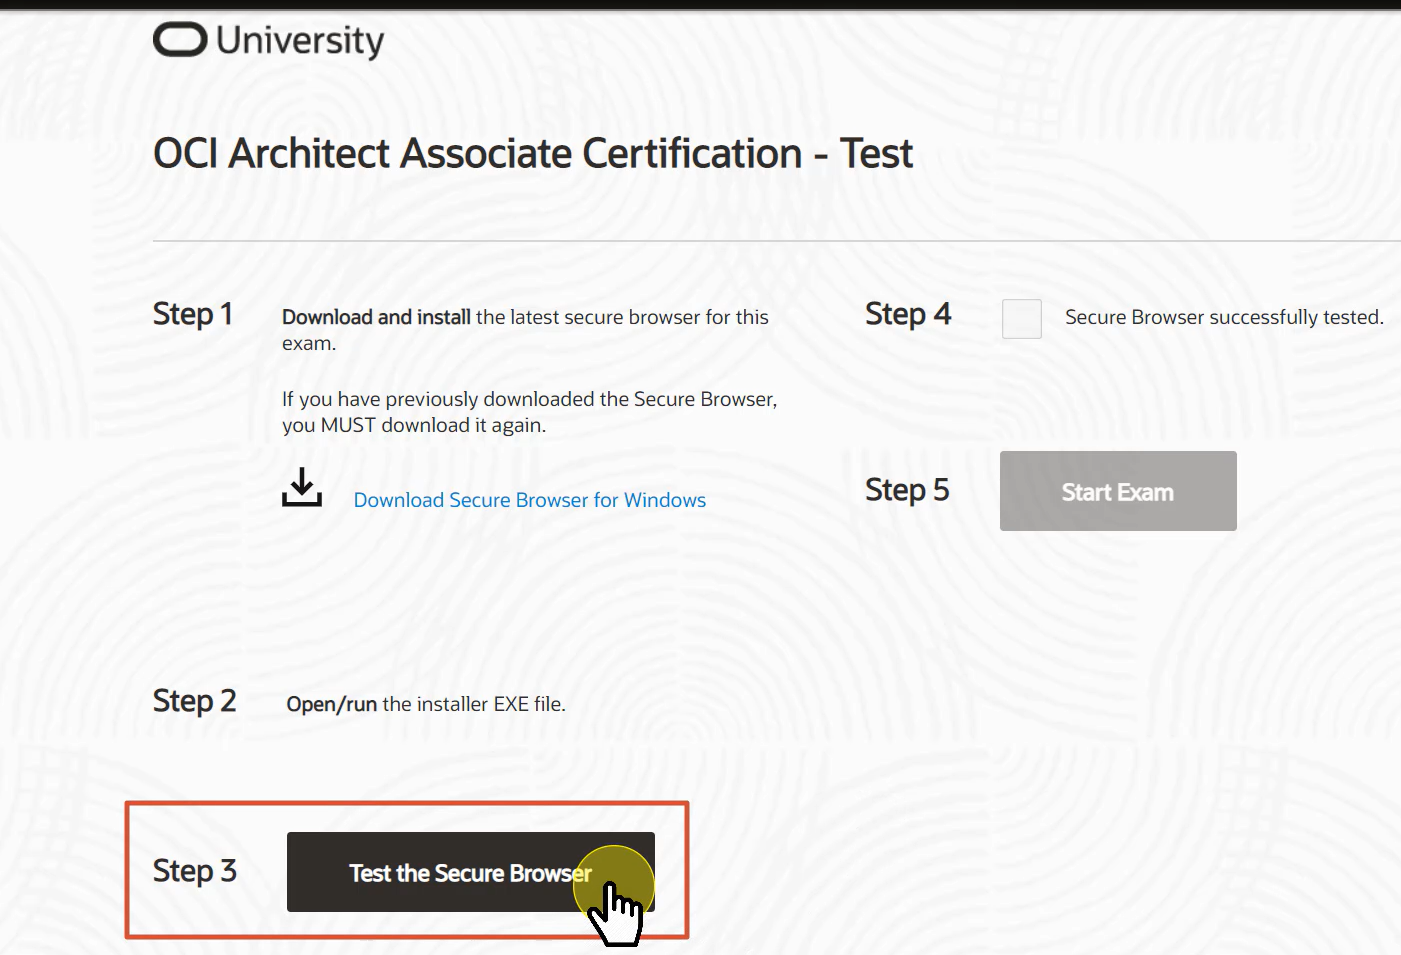Screen dimensions: 1401x955
Task: Click the Oracle oval logo icon
Action: point(180,40)
